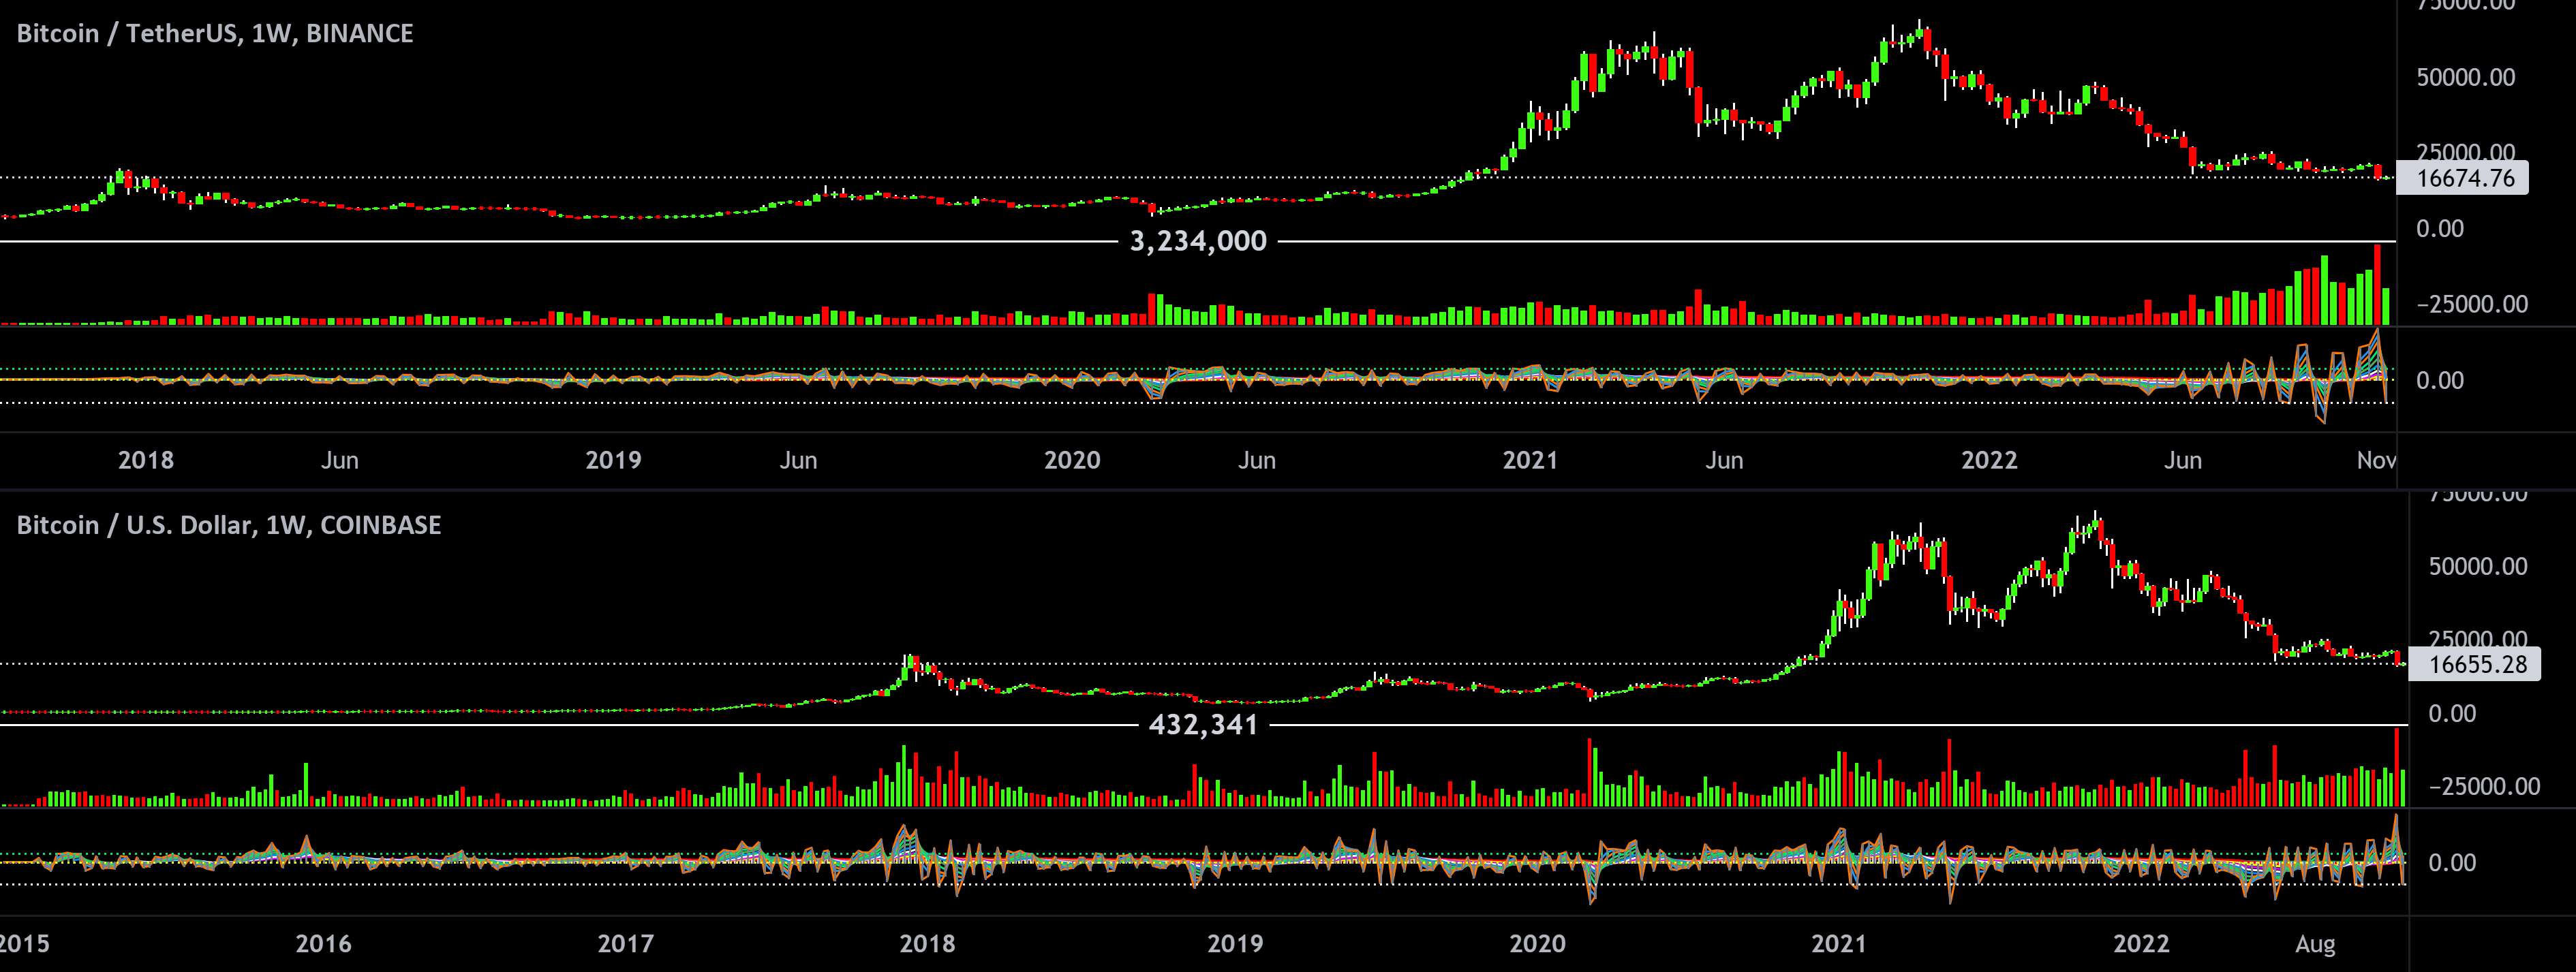2576x972 pixels.
Task: Click 50000.00 on the Coinbase price axis
Action: pyautogui.click(x=2478, y=567)
